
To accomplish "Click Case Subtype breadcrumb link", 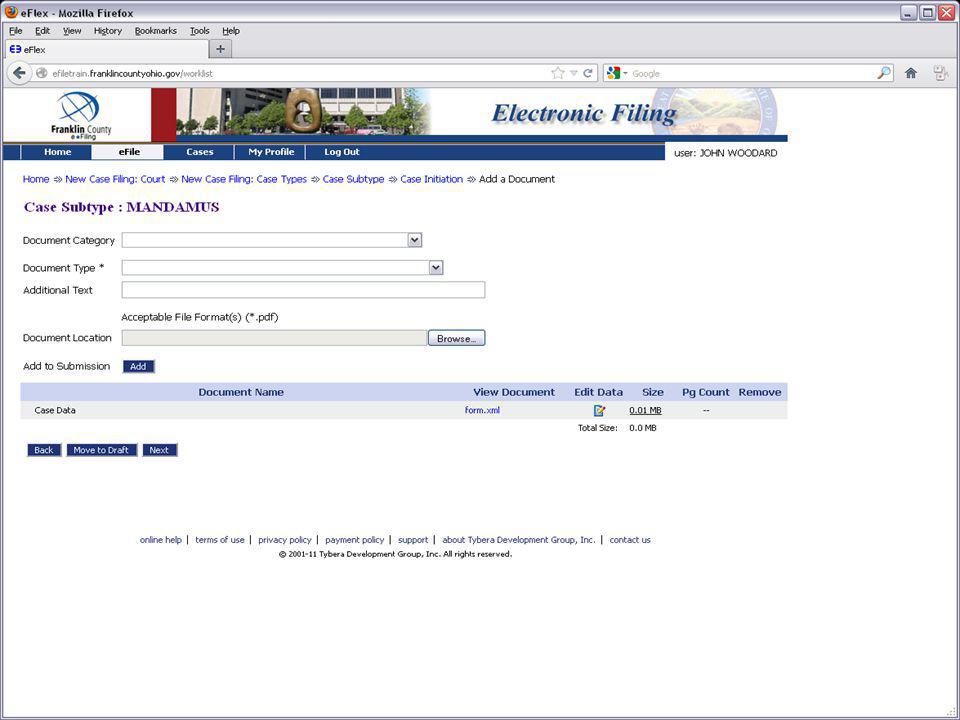I will tap(353, 179).
